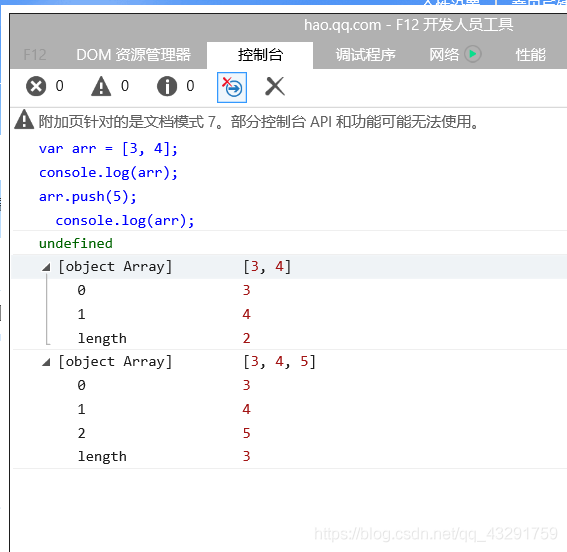The image size is (567, 552).
Task: Select the 控制台 tab
Action: 260,55
